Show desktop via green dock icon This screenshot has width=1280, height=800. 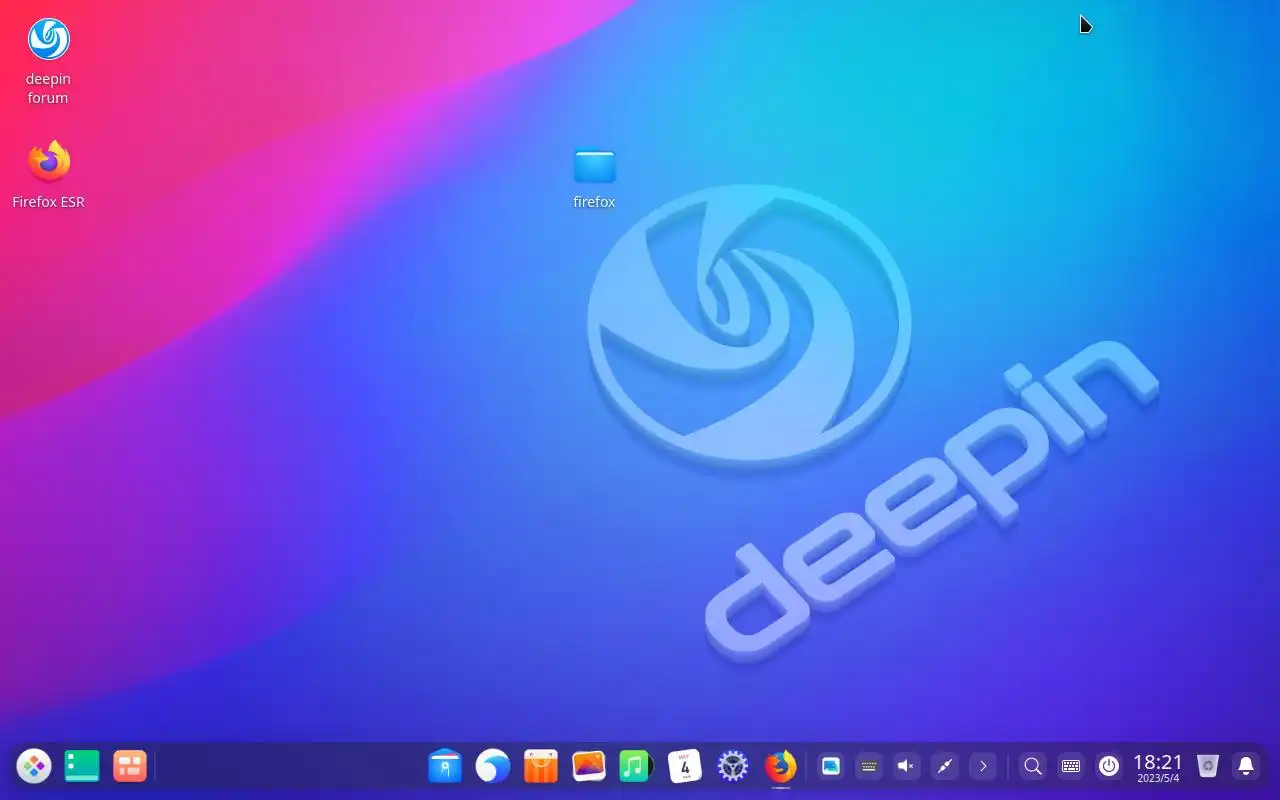82,767
